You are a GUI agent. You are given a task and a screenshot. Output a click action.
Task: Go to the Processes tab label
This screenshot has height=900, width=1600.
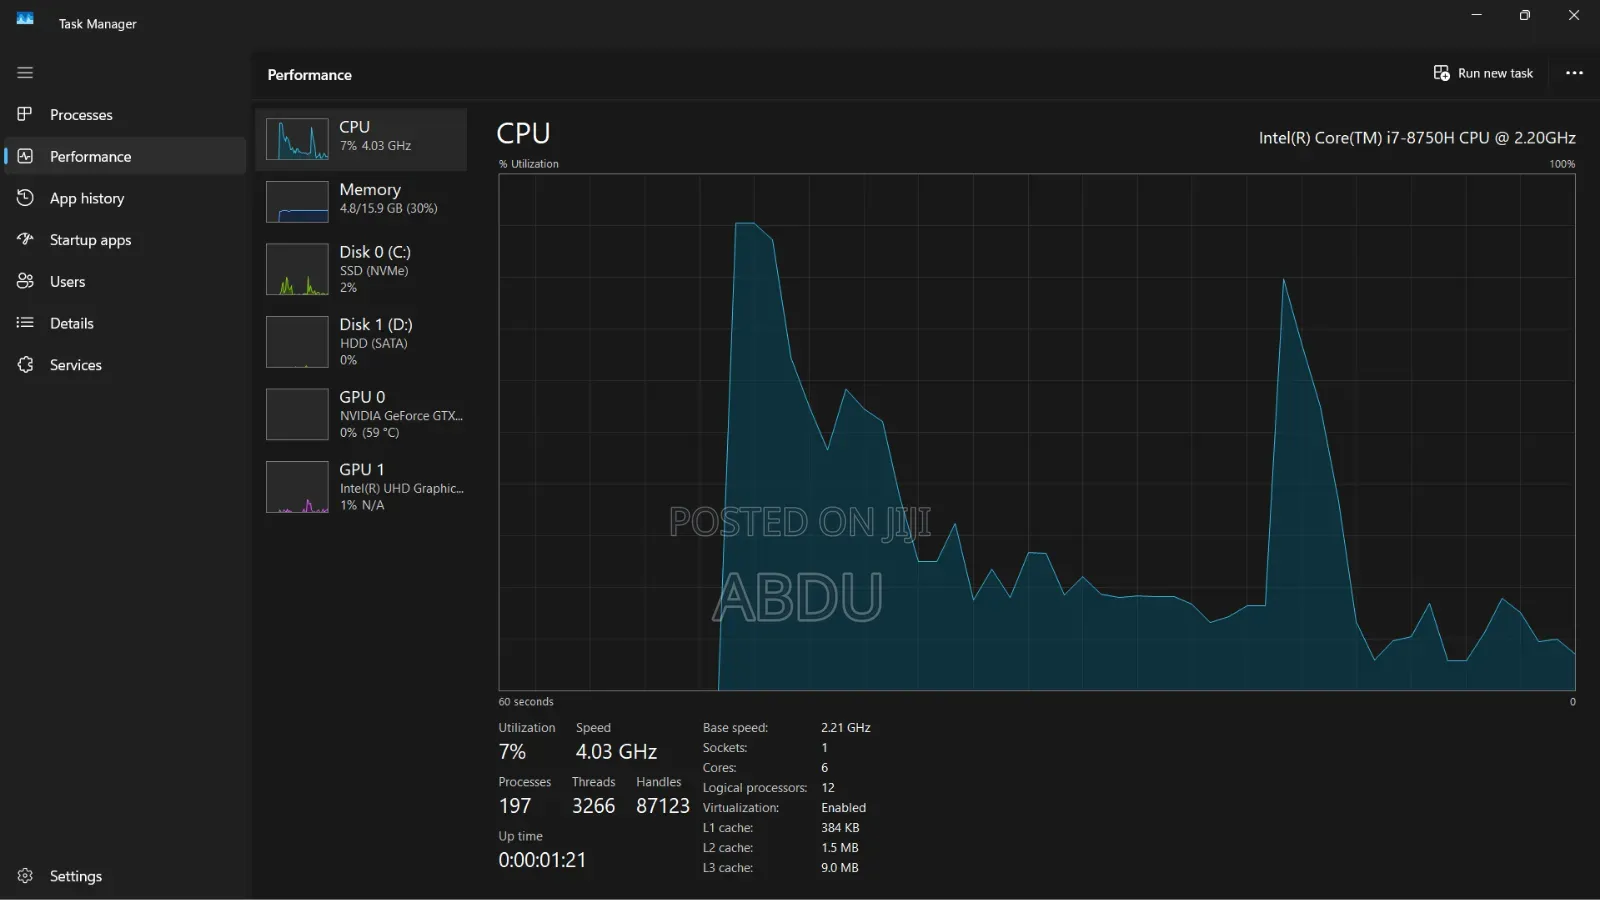(81, 115)
